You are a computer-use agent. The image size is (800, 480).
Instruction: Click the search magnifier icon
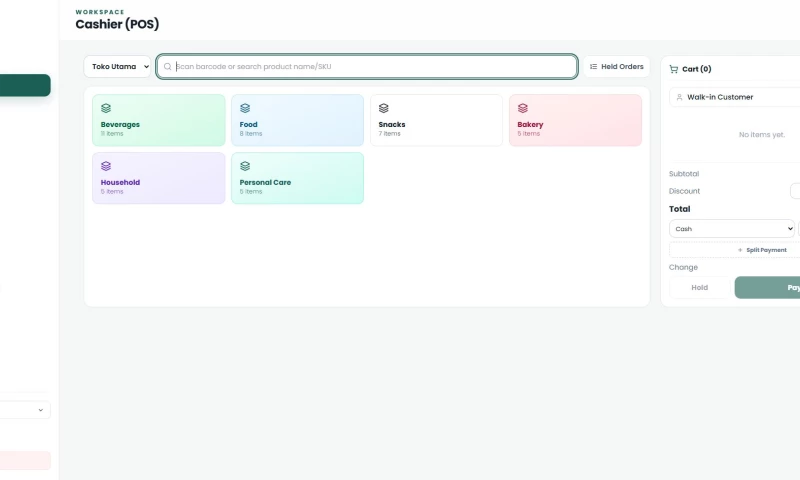(x=167, y=67)
